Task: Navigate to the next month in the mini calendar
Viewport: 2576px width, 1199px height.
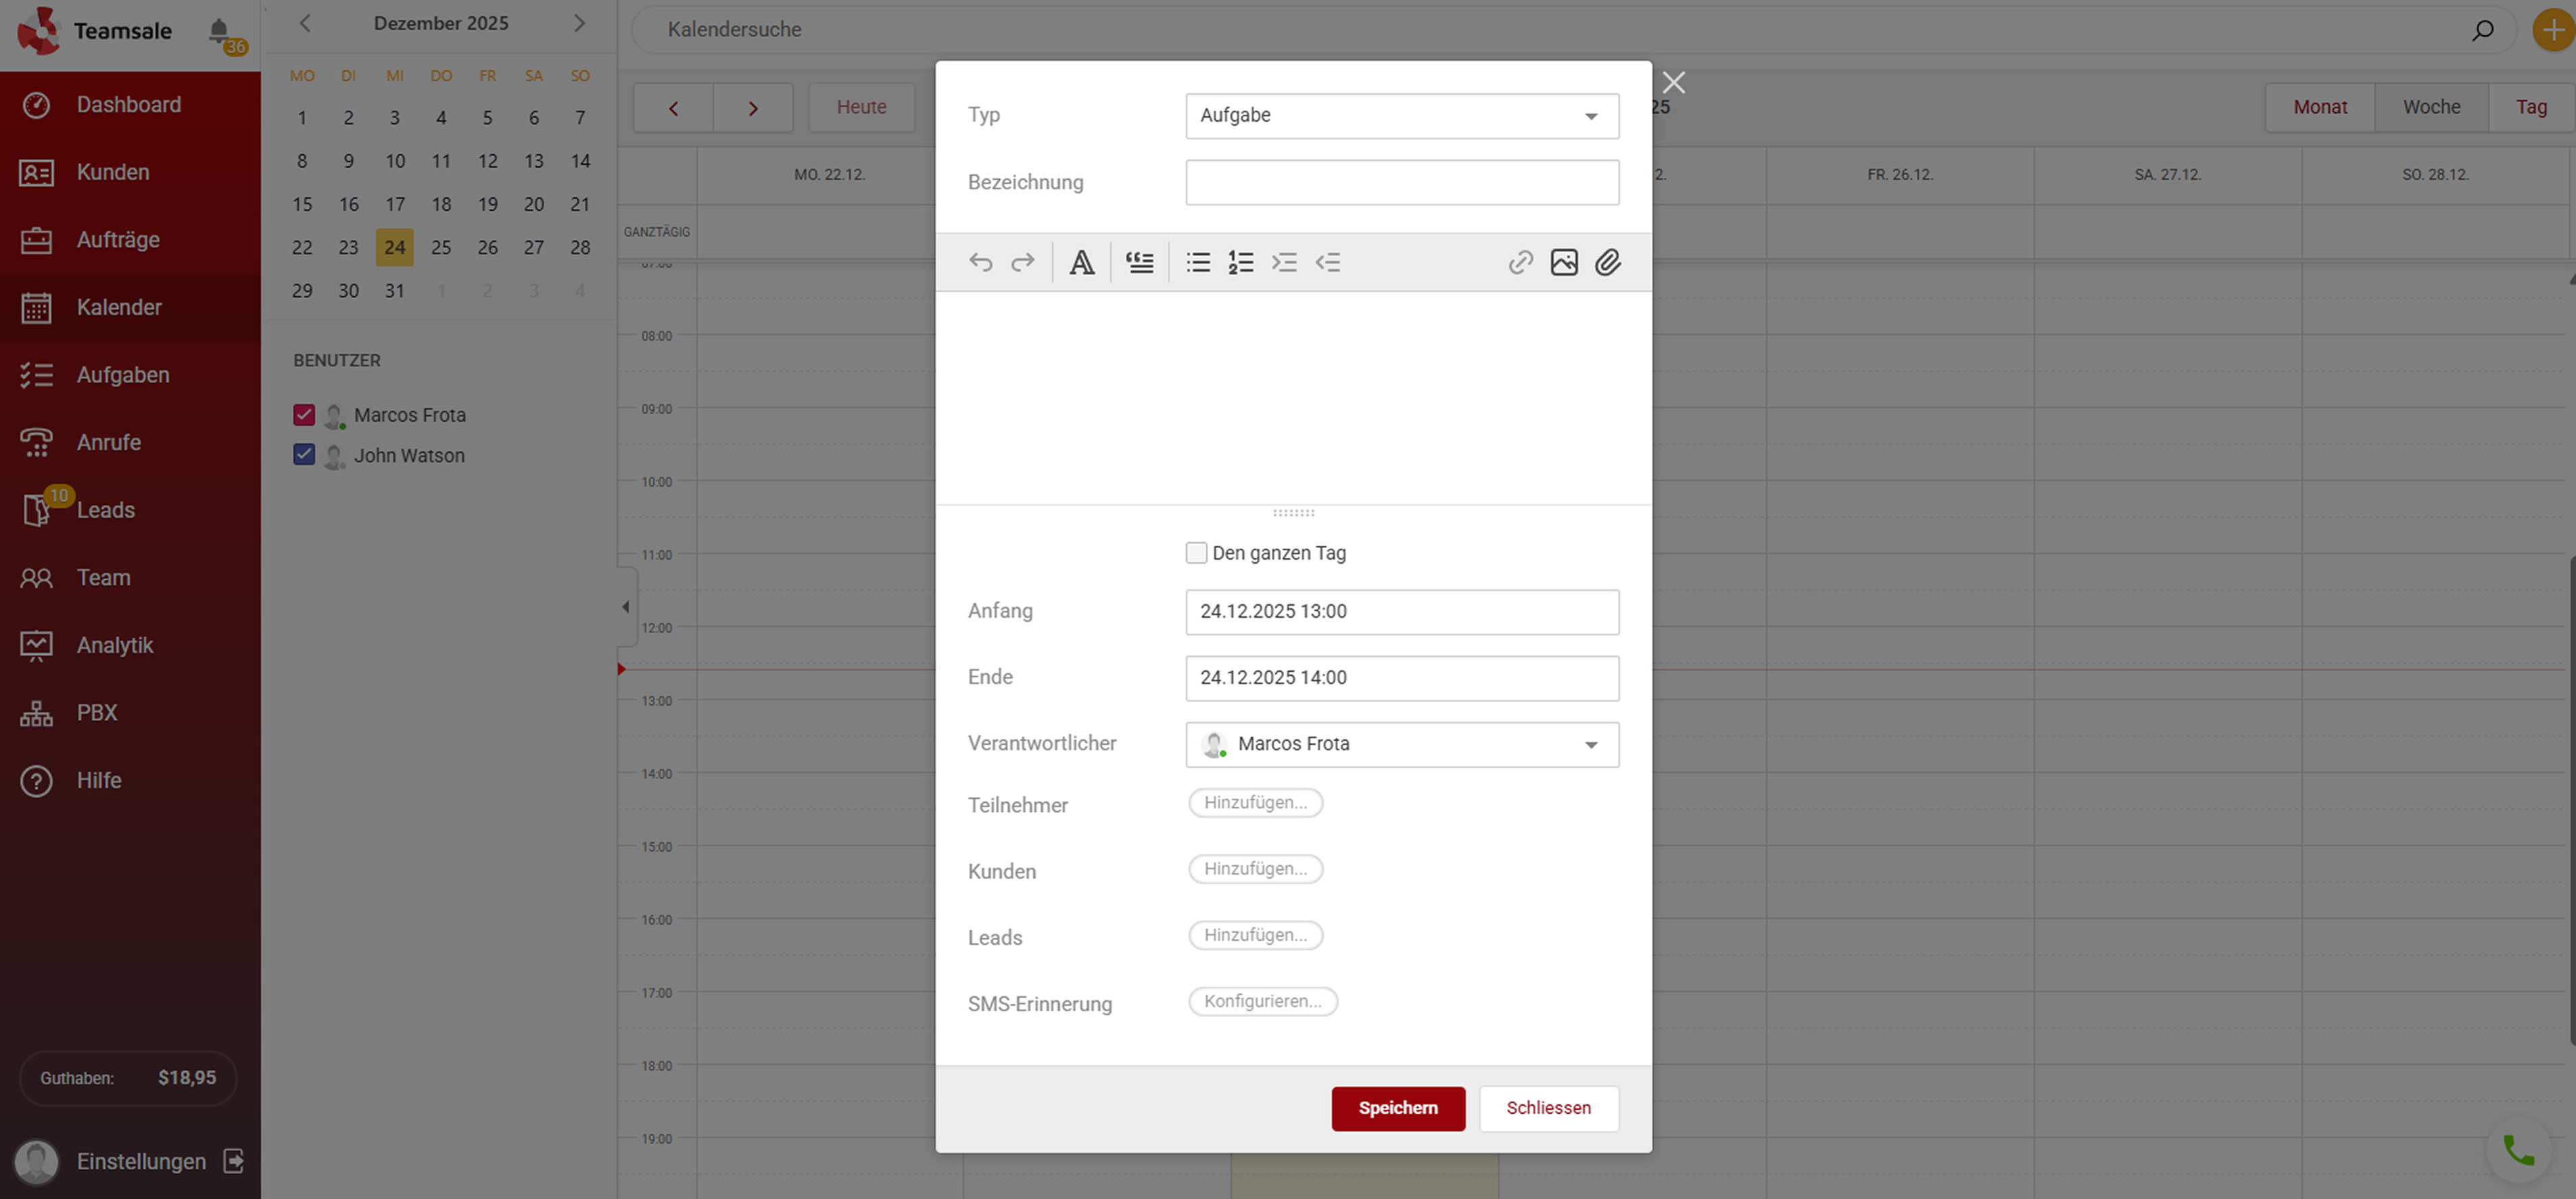Action: pyautogui.click(x=579, y=23)
